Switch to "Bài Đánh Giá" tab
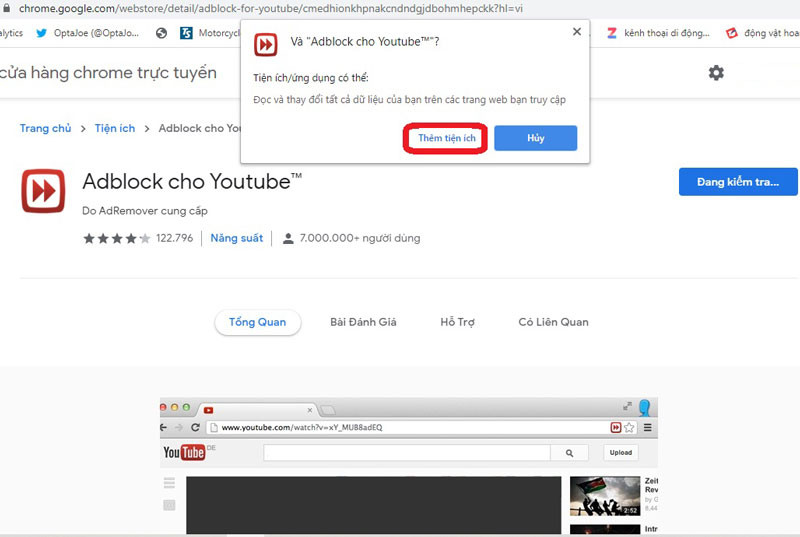 (363, 322)
